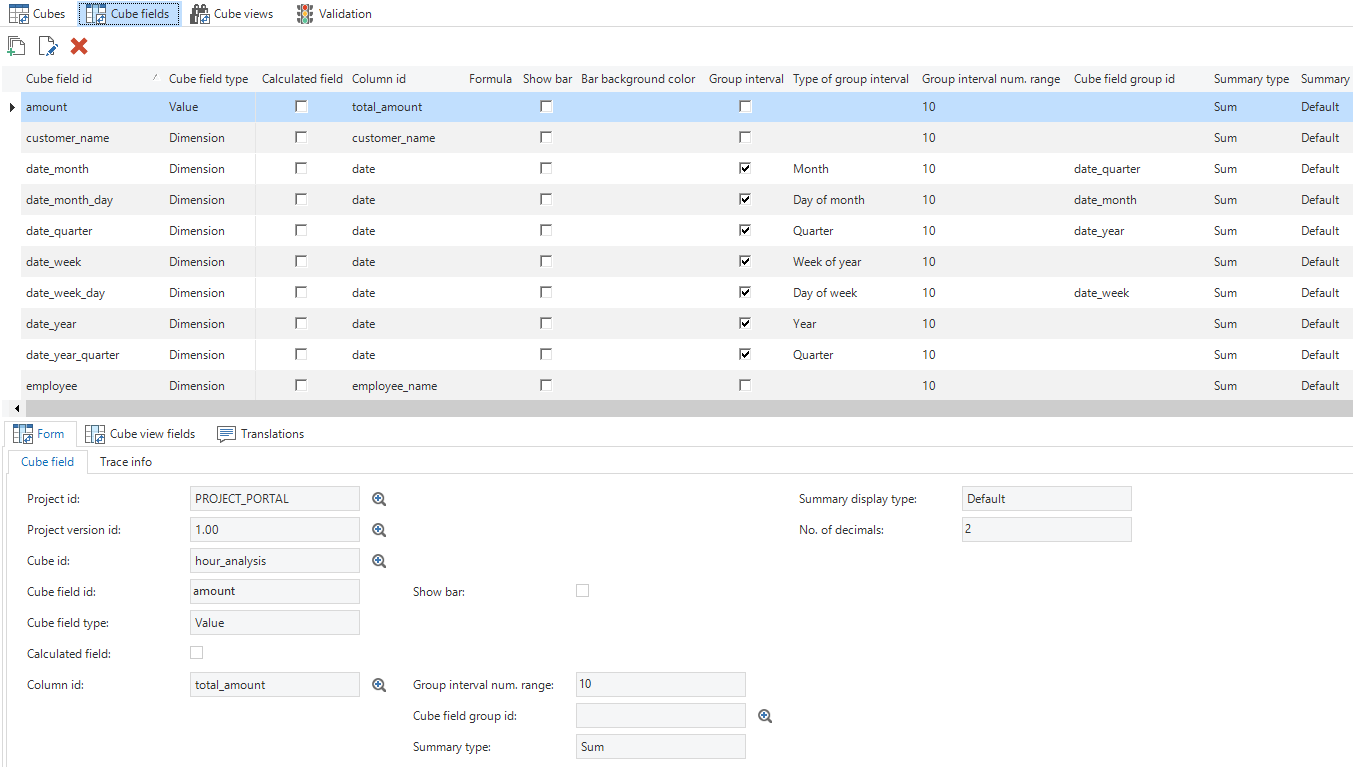Select the Translations tab
Screen dimensions: 1353x767
261,434
